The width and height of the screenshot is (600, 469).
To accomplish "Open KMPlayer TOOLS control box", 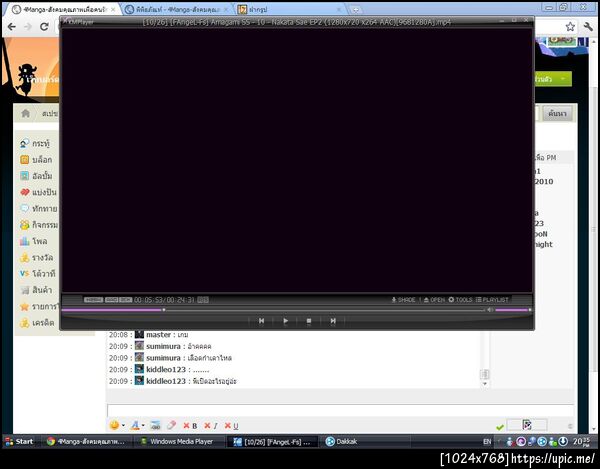I will (x=460, y=300).
